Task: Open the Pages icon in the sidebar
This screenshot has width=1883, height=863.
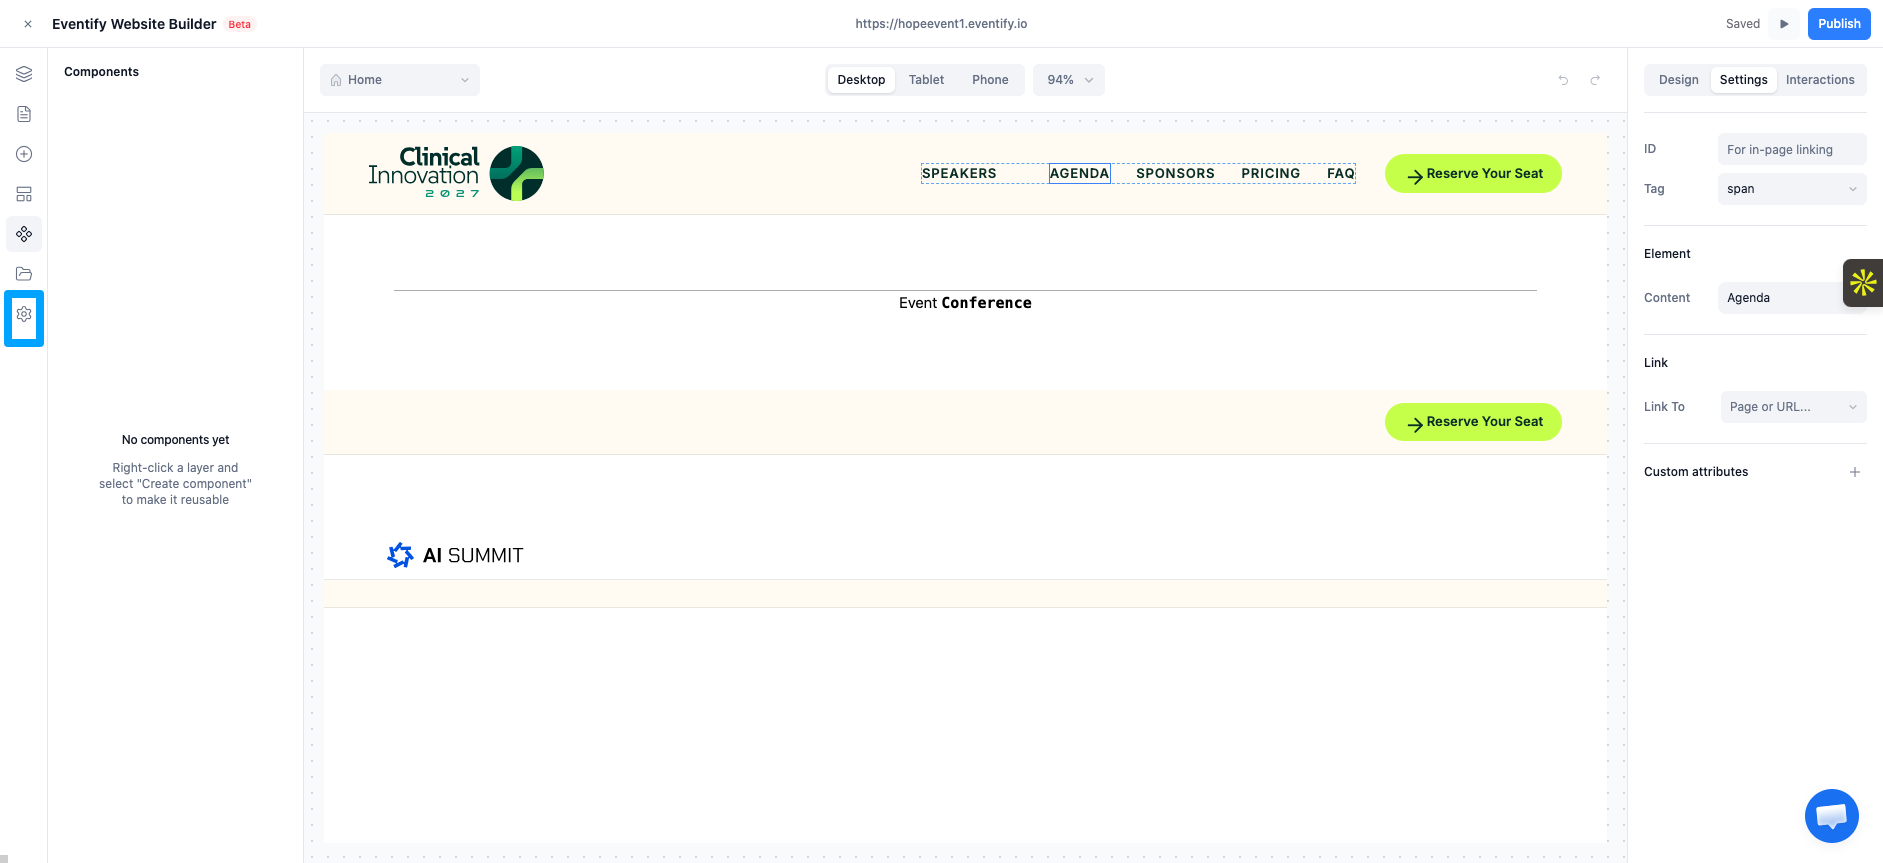Action: coord(24,114)
